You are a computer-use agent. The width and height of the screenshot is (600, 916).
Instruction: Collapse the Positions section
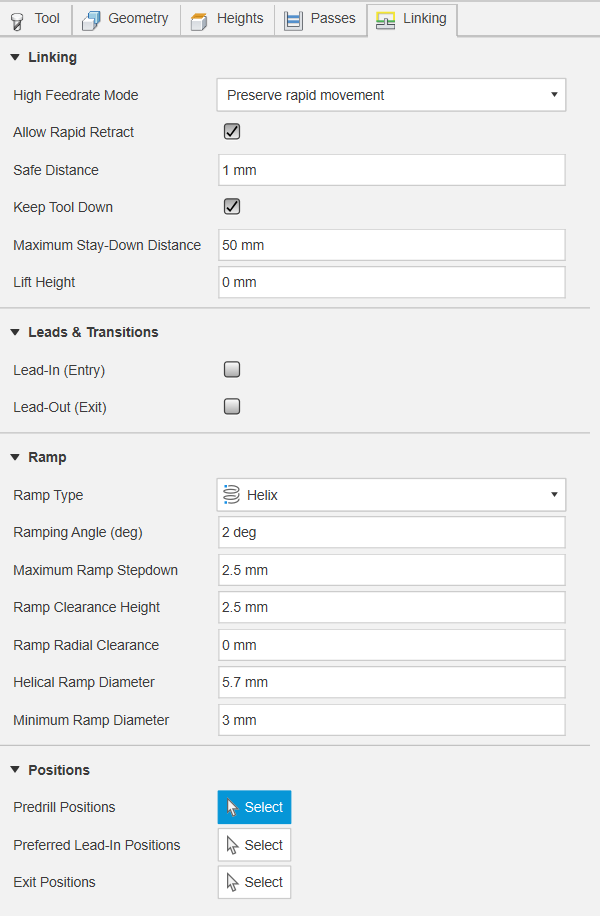point(15,770)
